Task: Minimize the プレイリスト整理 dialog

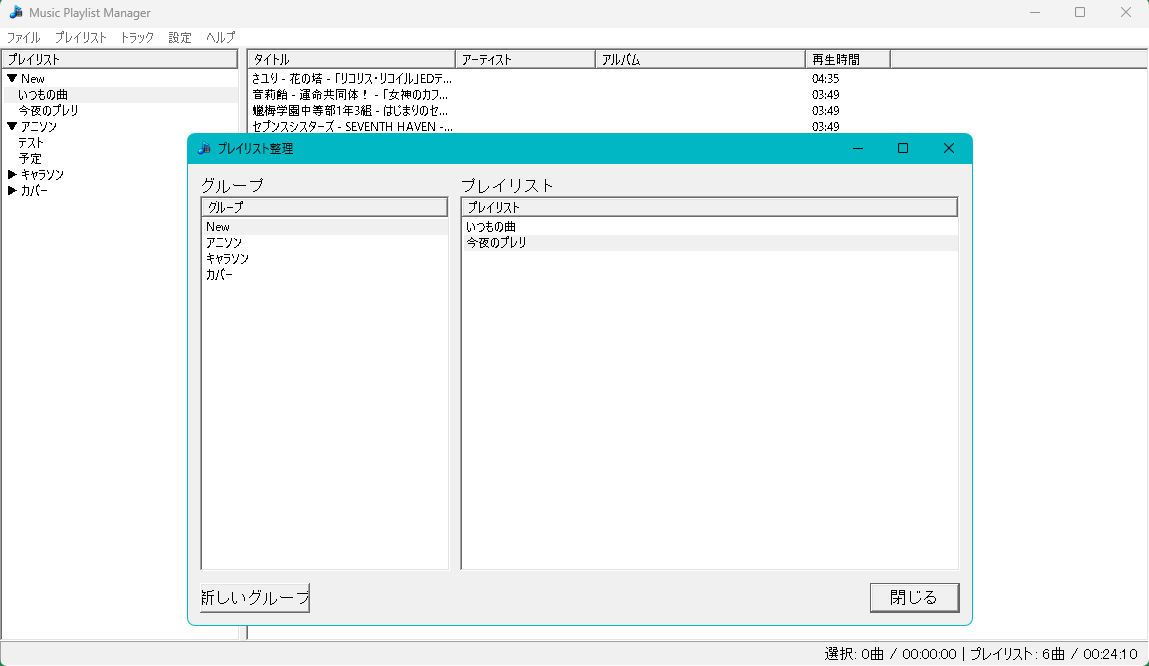Action: click(x=858, y=149)
